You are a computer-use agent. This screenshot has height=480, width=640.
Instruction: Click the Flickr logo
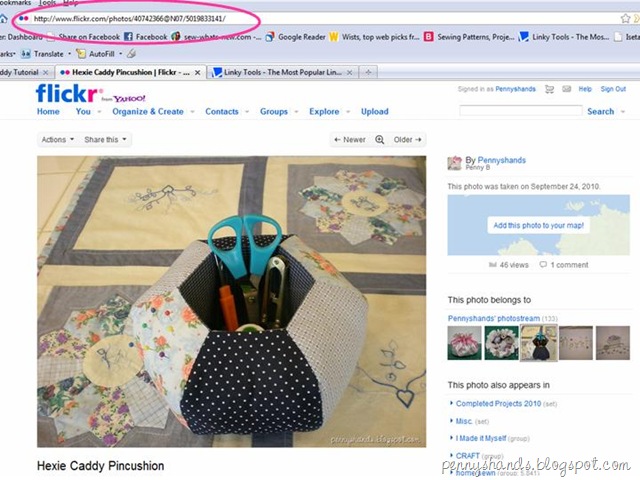pos(67,93)
